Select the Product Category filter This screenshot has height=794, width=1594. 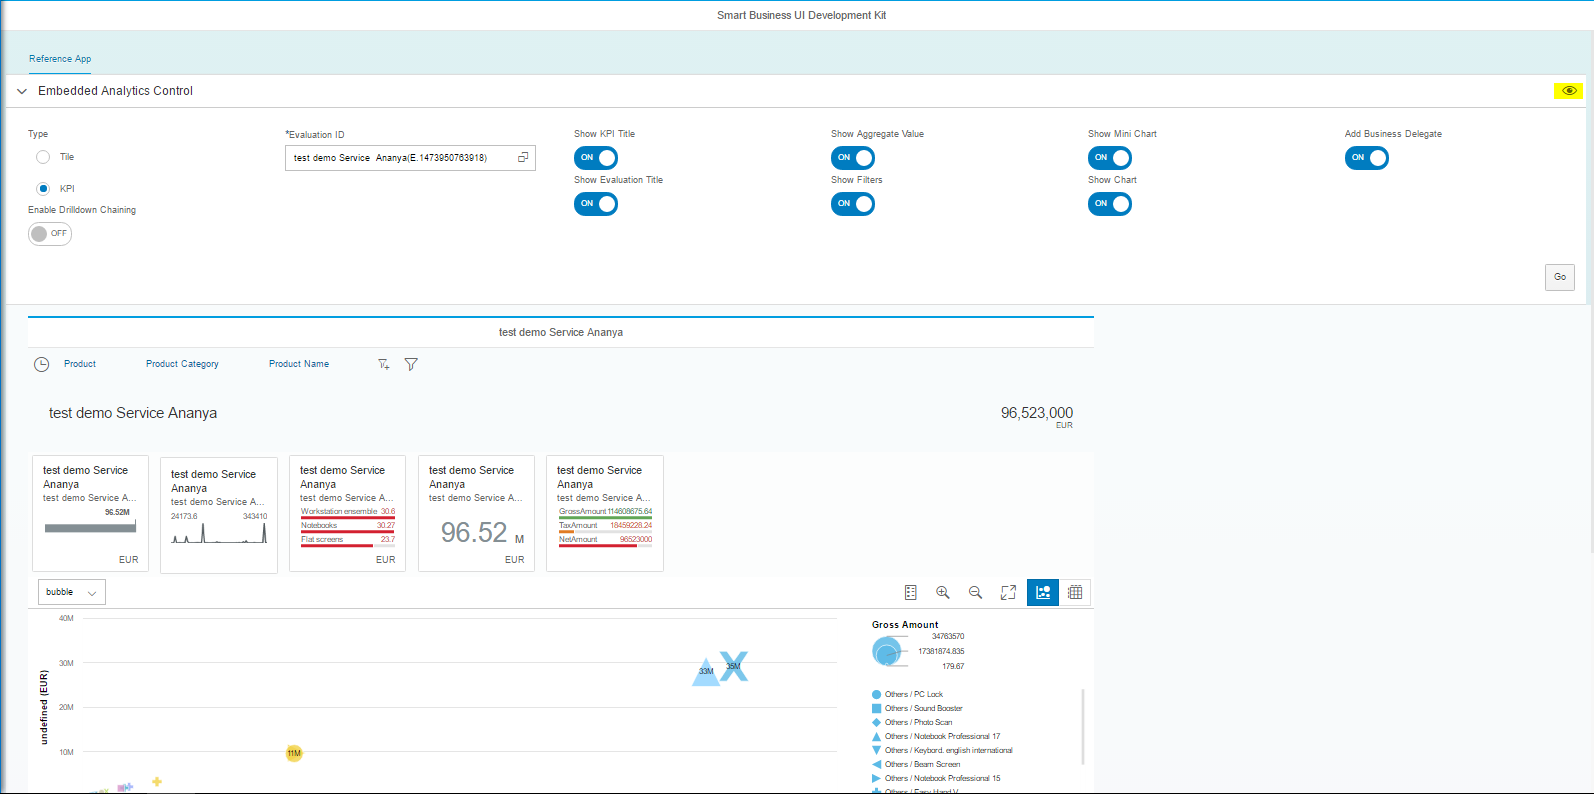[182, 364]
